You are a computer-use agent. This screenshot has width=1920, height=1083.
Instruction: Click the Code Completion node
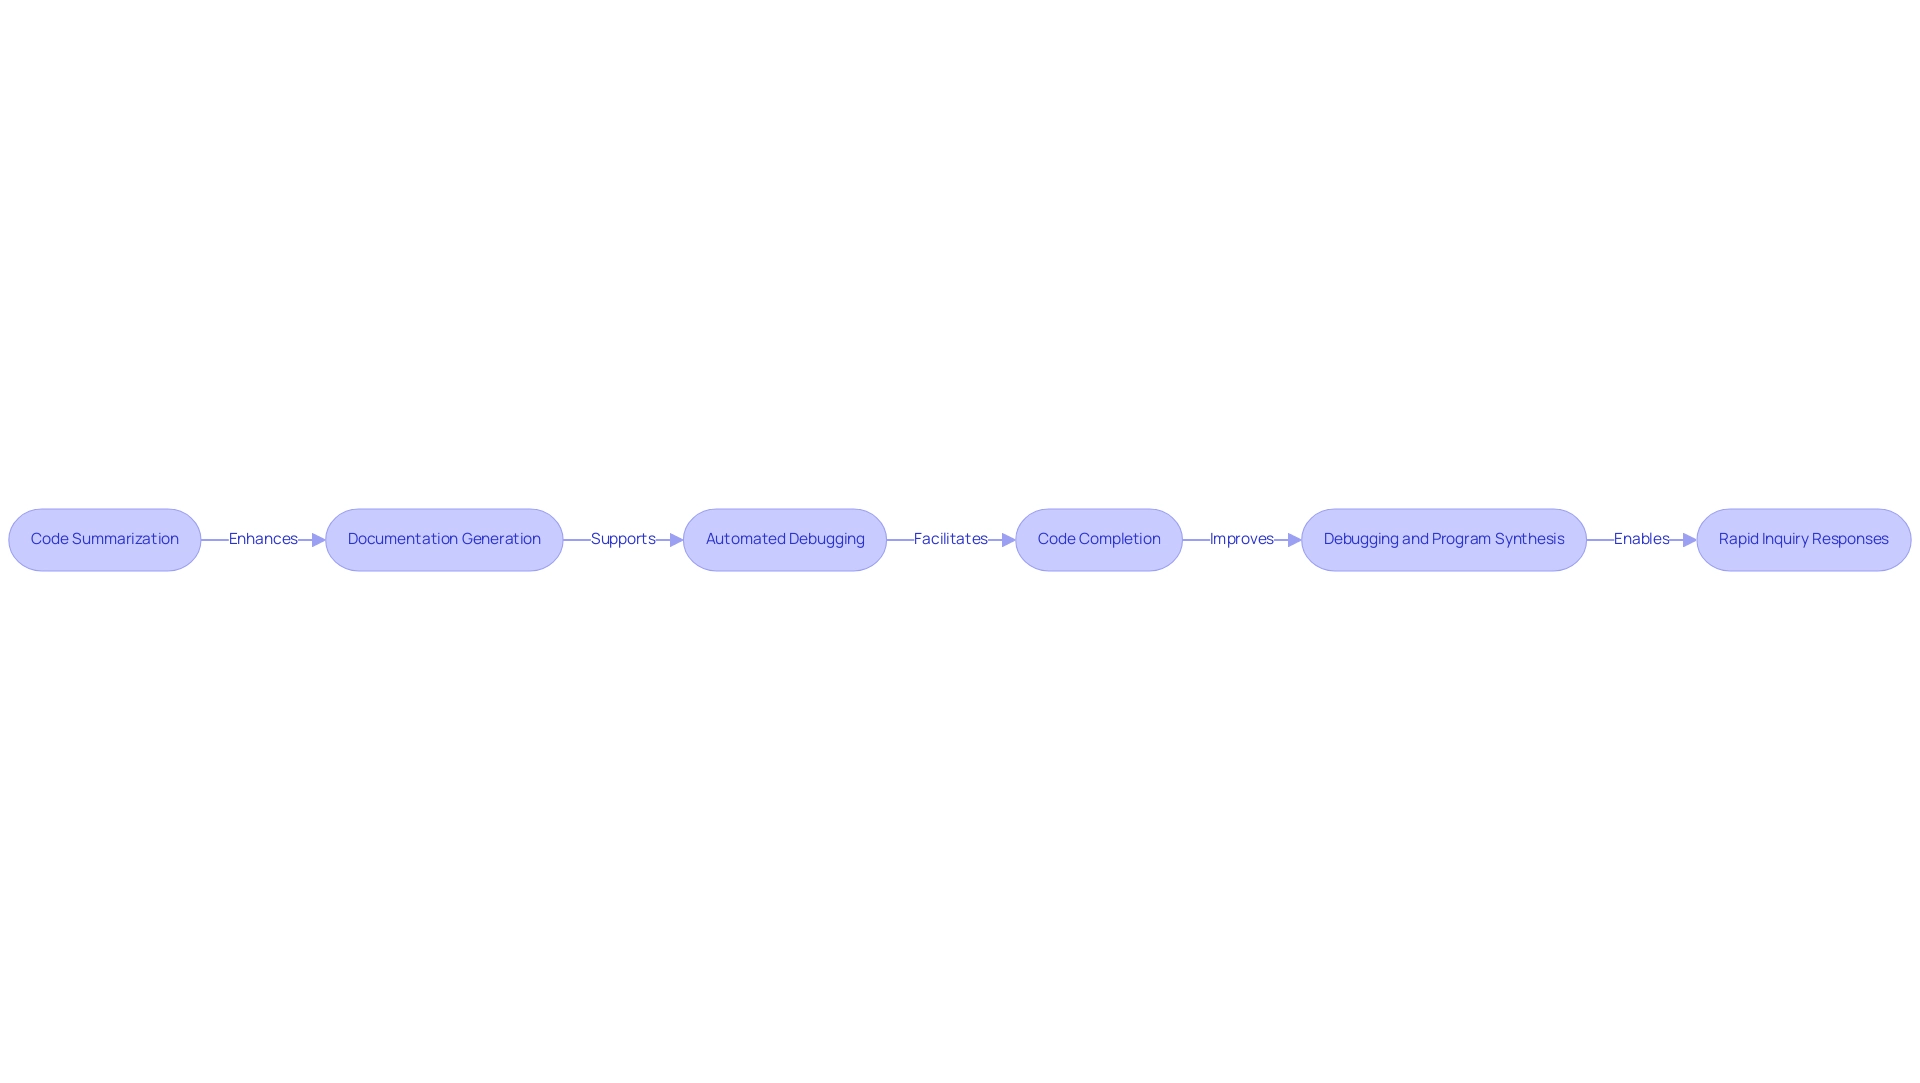pos(1098,538)
